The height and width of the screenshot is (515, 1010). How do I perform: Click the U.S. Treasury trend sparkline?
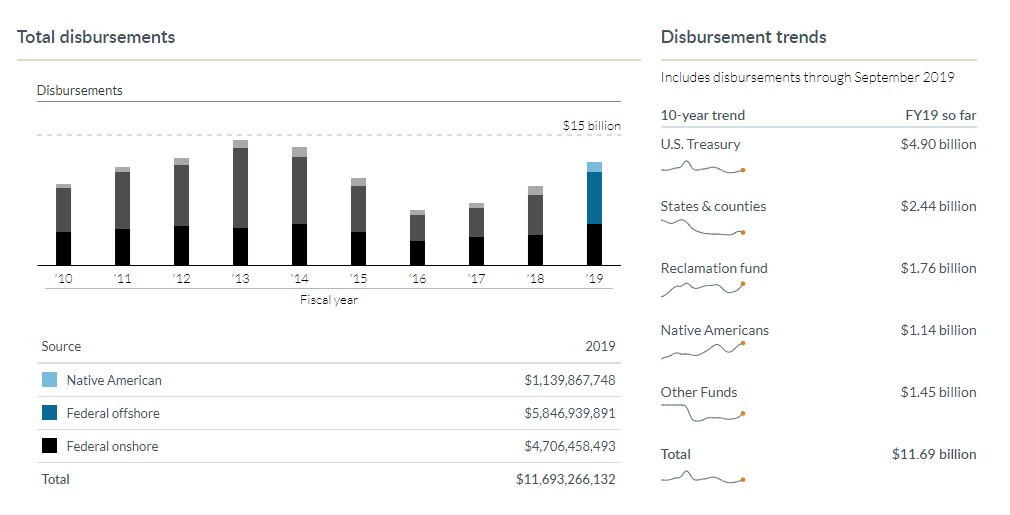coord(702,167)
